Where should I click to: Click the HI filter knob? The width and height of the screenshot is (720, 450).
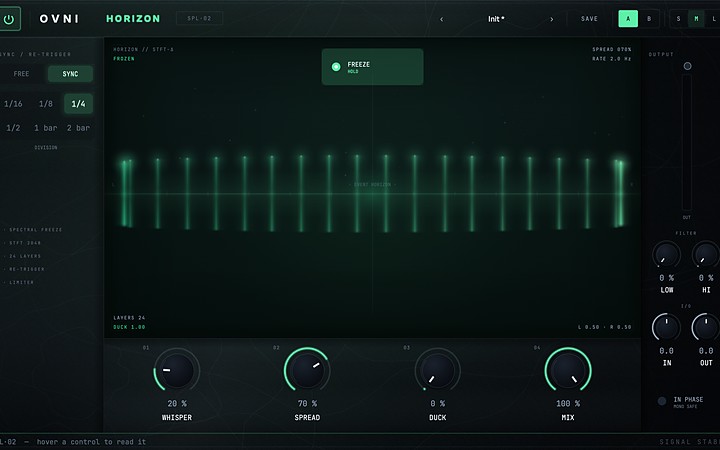coord(706,254)
